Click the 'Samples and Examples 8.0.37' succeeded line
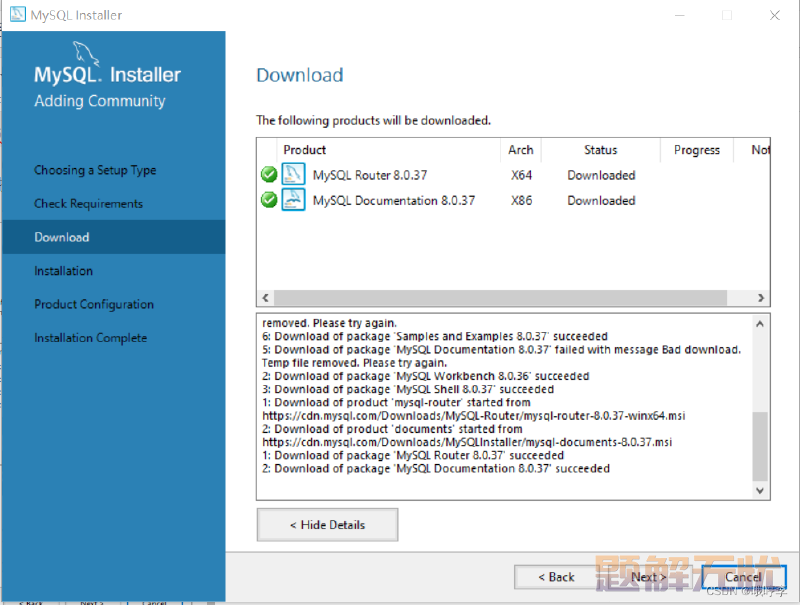The height and width of the screenshot is (605, 800). [x=435, y=336]
